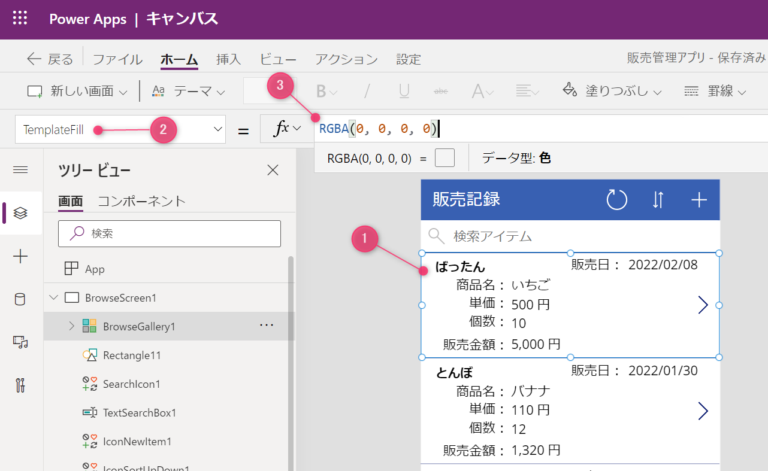Open the app launcher waffle icon
This screenshot has height=471, width=768.
20,19
